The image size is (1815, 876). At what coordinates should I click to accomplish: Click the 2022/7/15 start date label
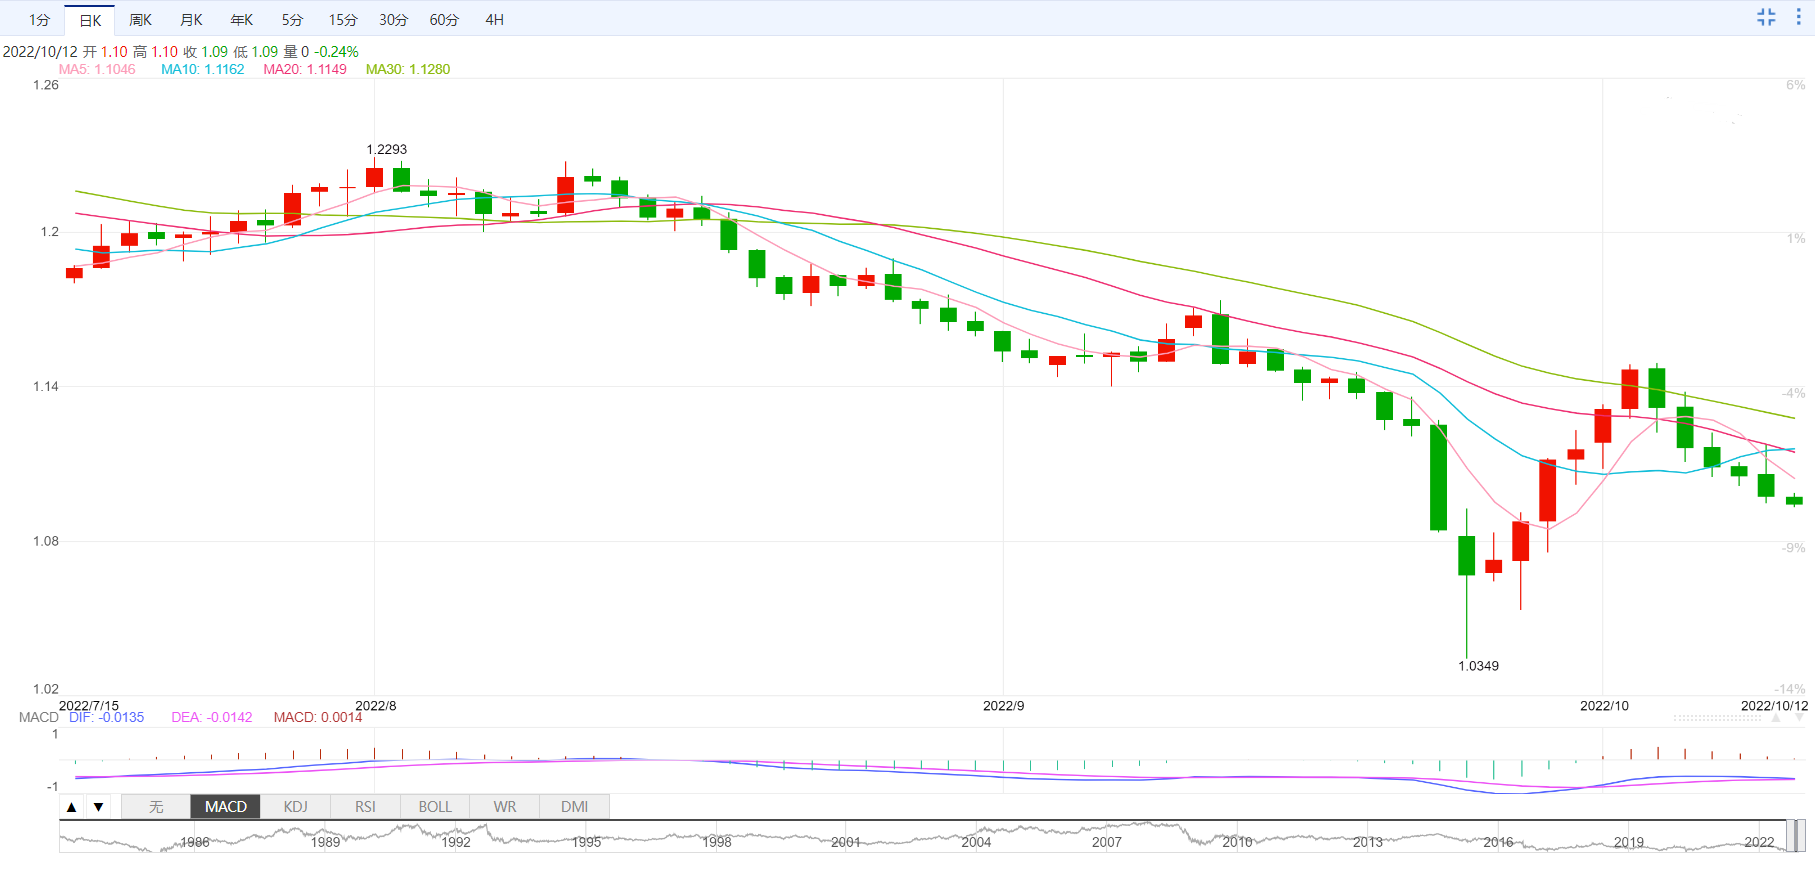pos(89,705)
